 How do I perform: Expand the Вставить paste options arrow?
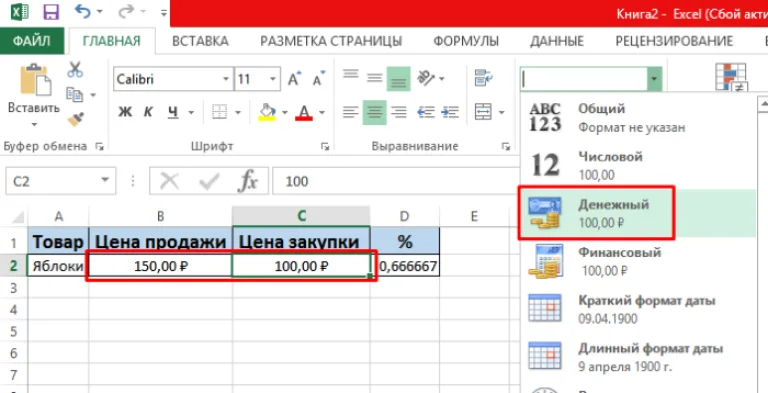pos(34,124)
